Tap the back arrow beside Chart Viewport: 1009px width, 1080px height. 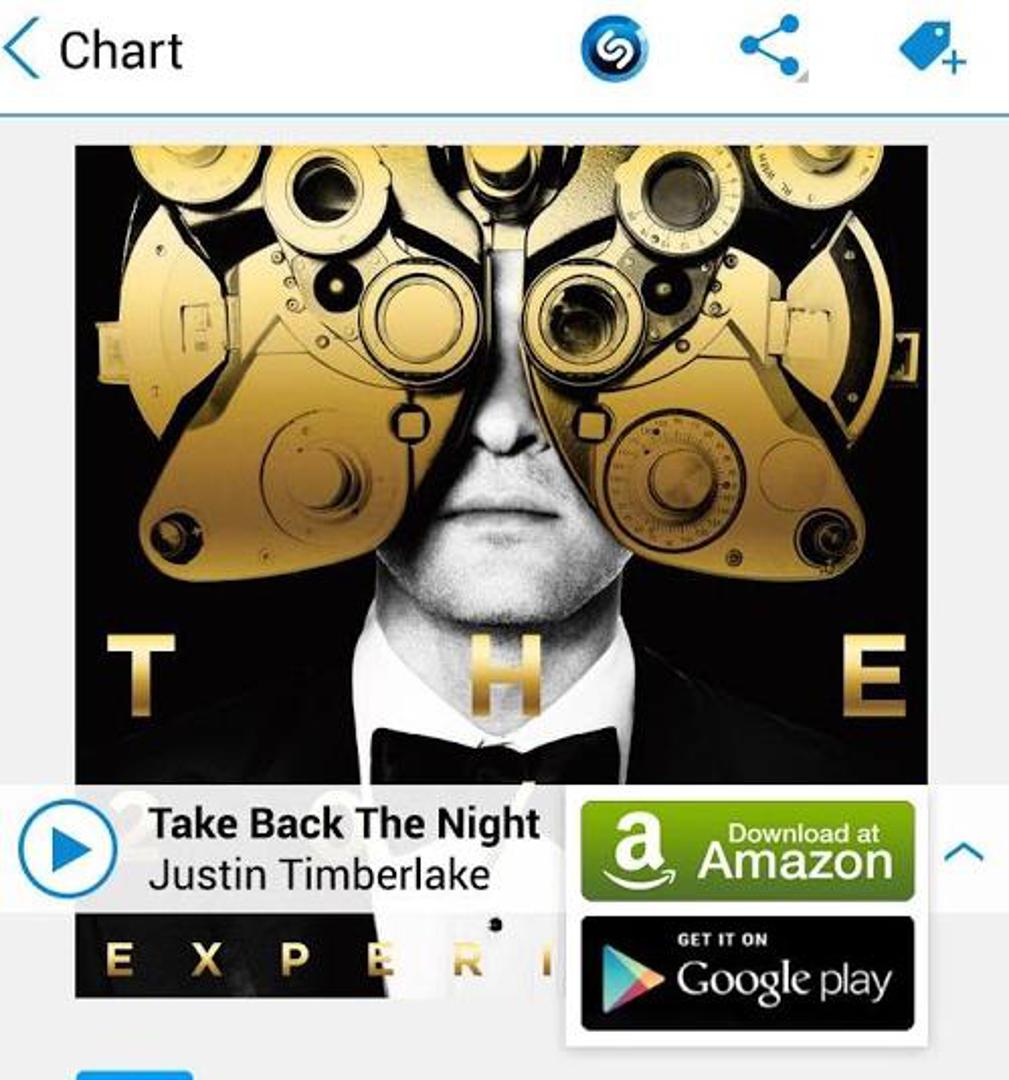click(21, 48)
